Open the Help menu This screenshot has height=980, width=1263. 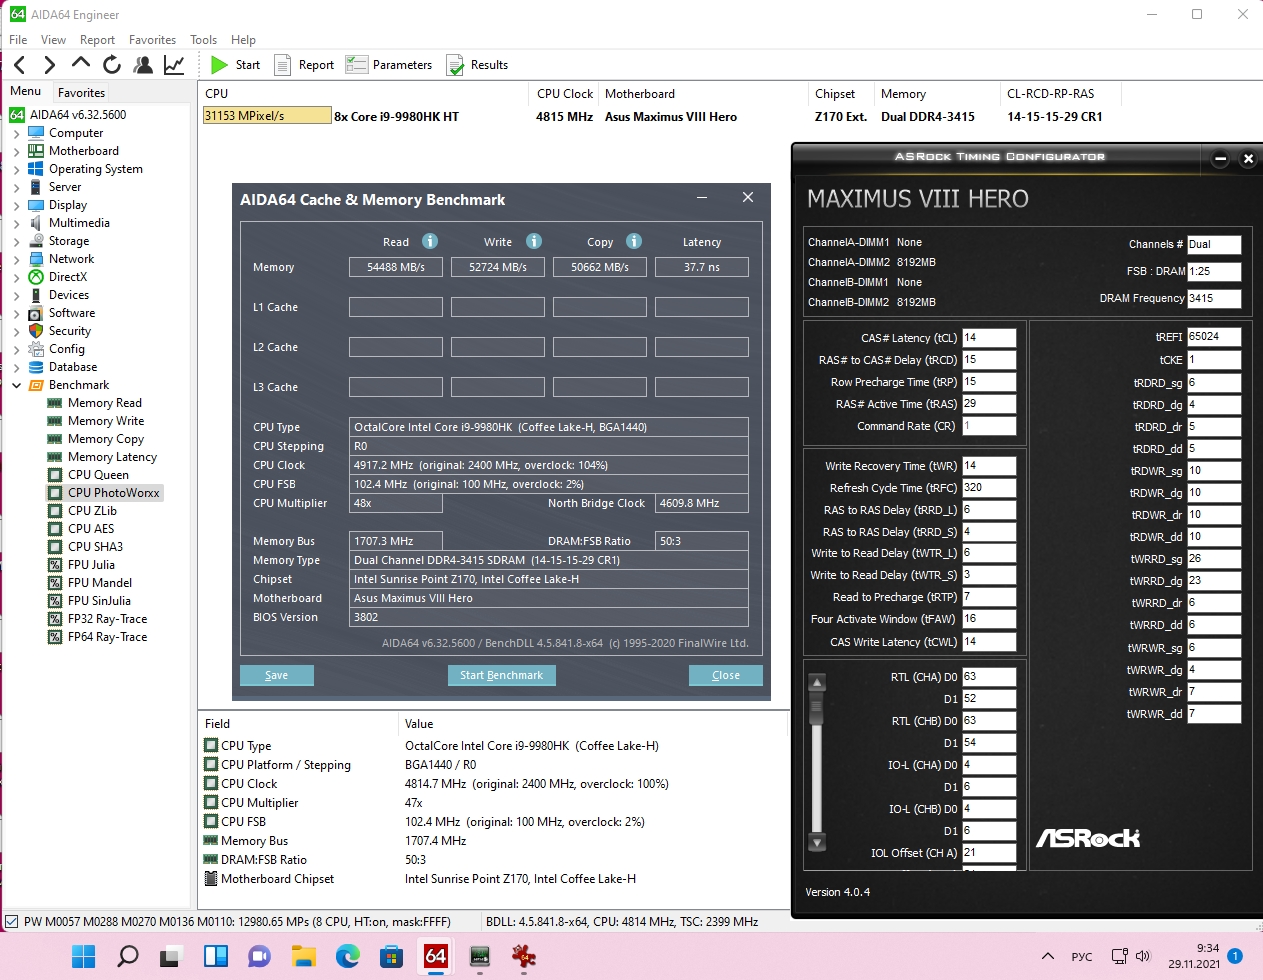[x=243, y=40]
